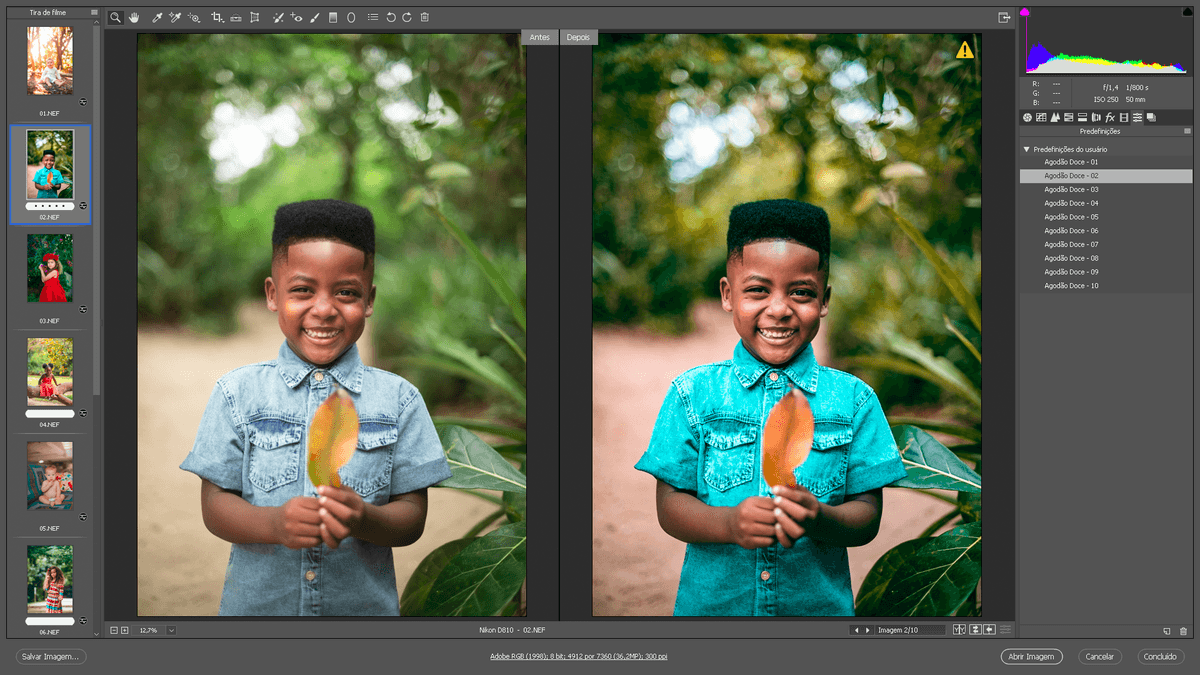
Task: Click the yellow warning triangle on preview
Action: coord(964,49)
